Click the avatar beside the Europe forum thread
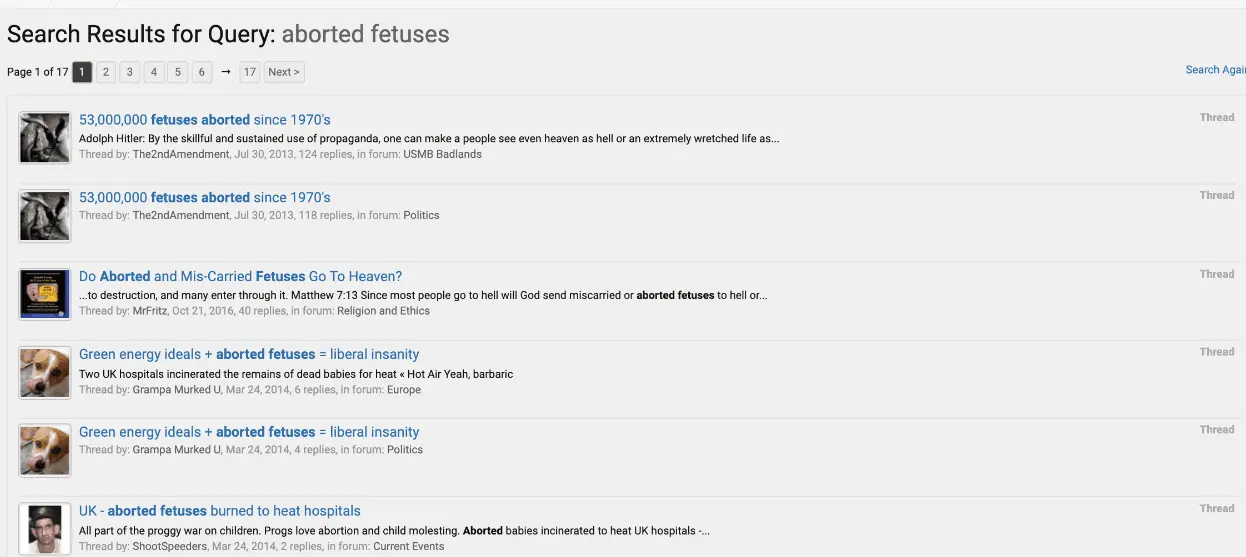The width and height of the screenshot is (1246, 557). pos(45,372)
